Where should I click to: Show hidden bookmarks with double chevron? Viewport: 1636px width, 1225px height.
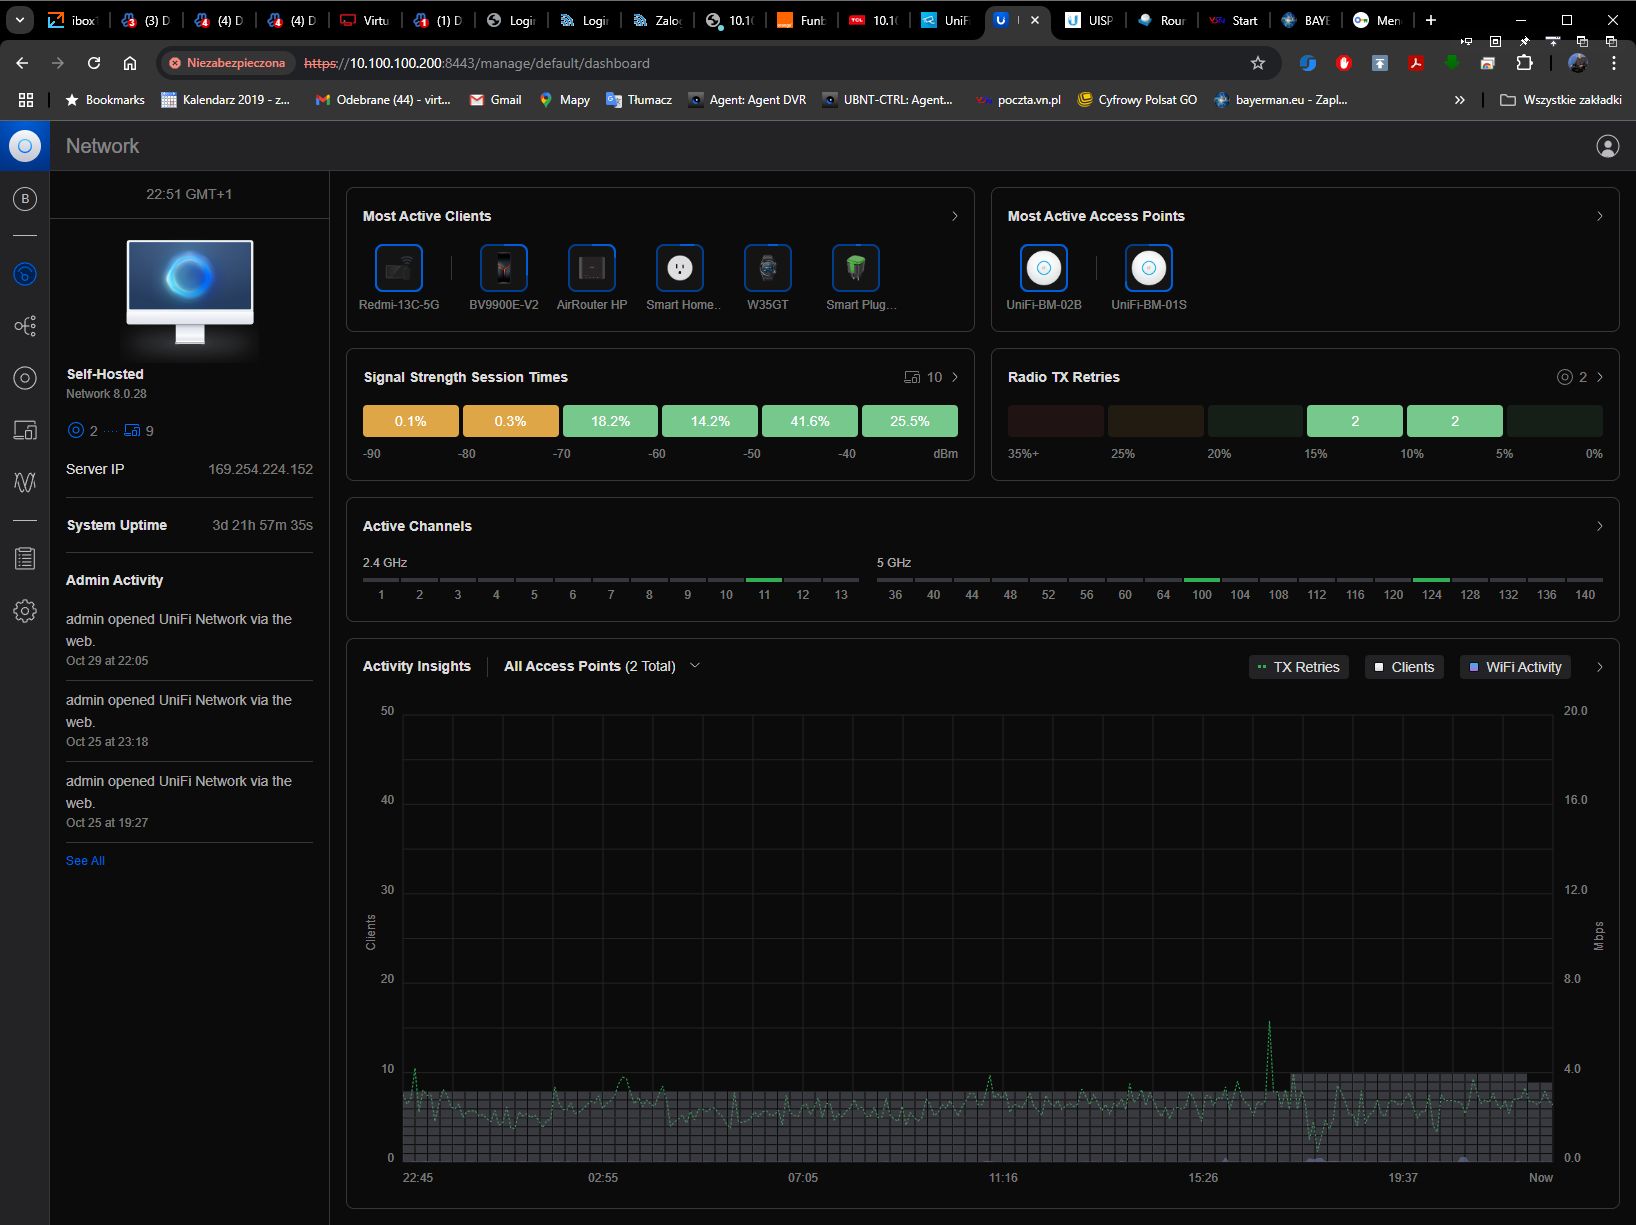tap(1460, 100)
